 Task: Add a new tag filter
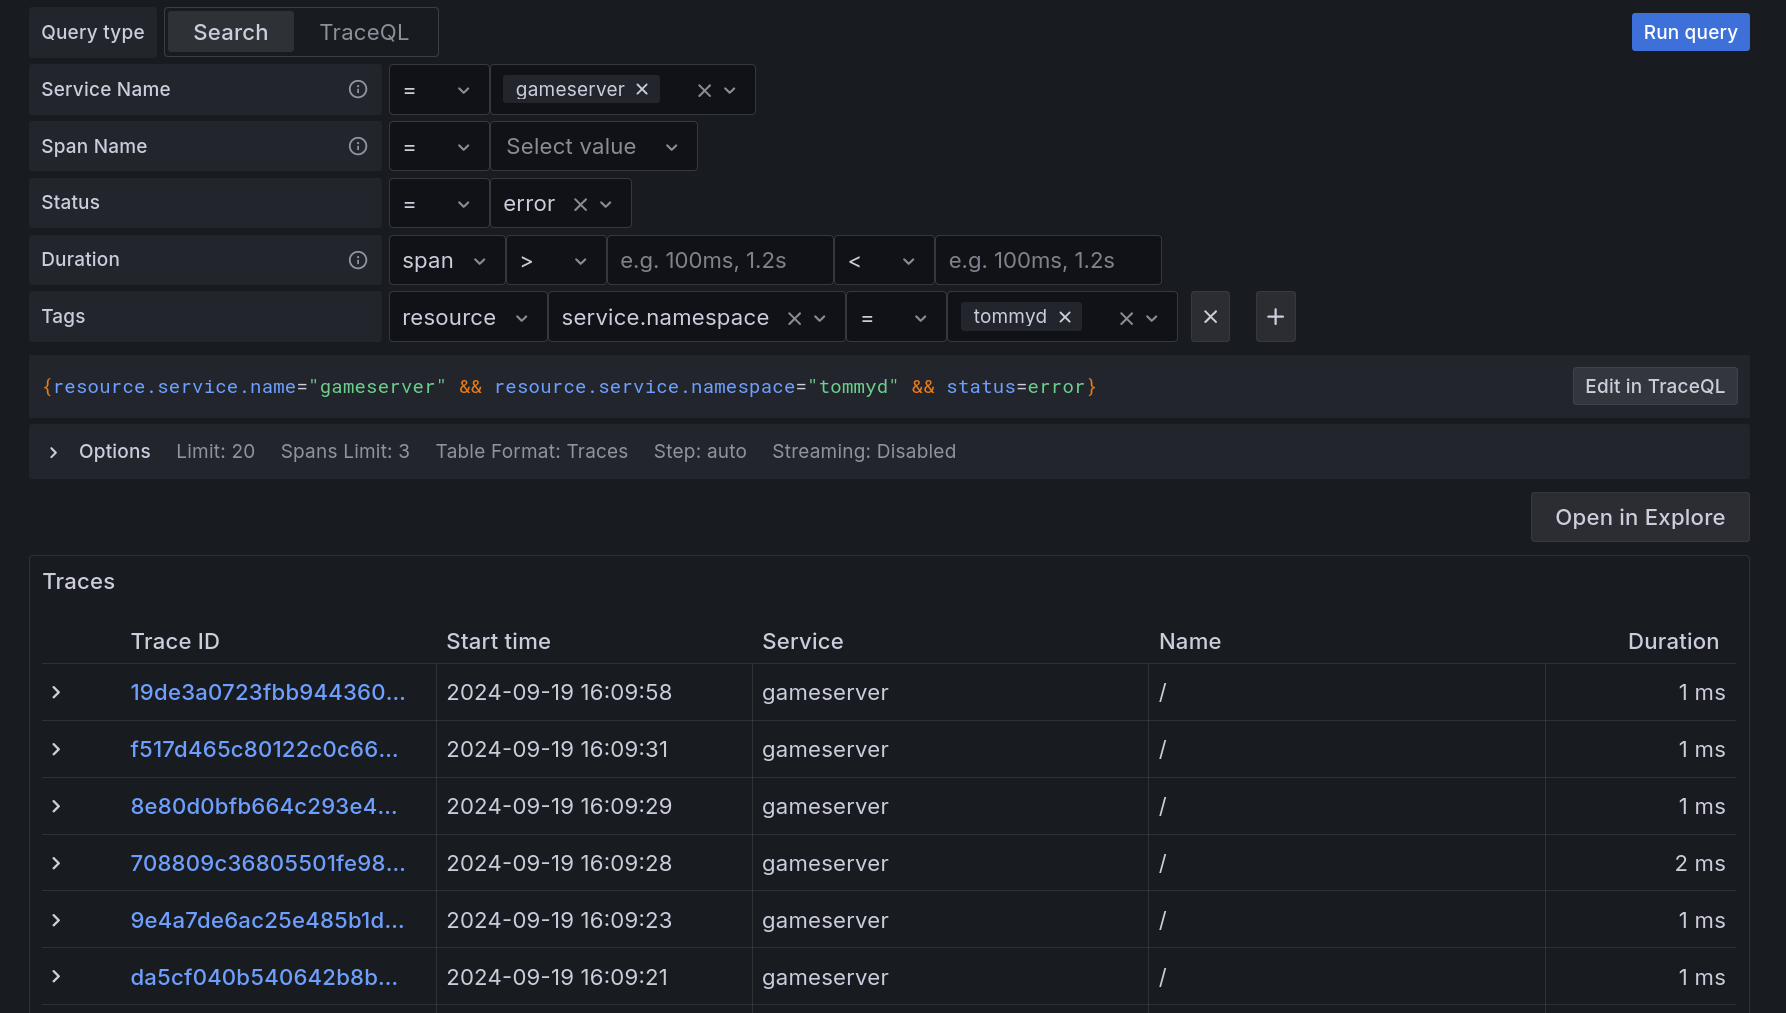[x=1276, y=317]
